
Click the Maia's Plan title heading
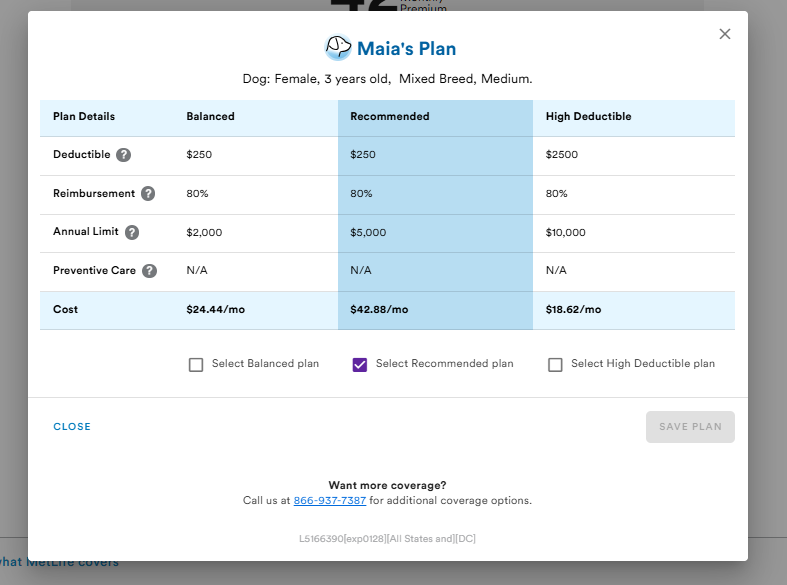click(406, 49)
